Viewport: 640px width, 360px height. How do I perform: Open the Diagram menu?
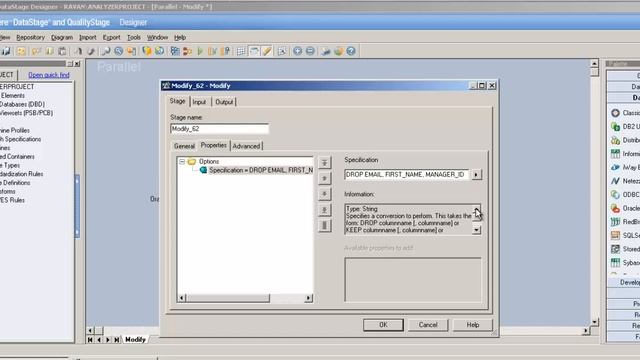pyautogui.click(x=62, y=38)
